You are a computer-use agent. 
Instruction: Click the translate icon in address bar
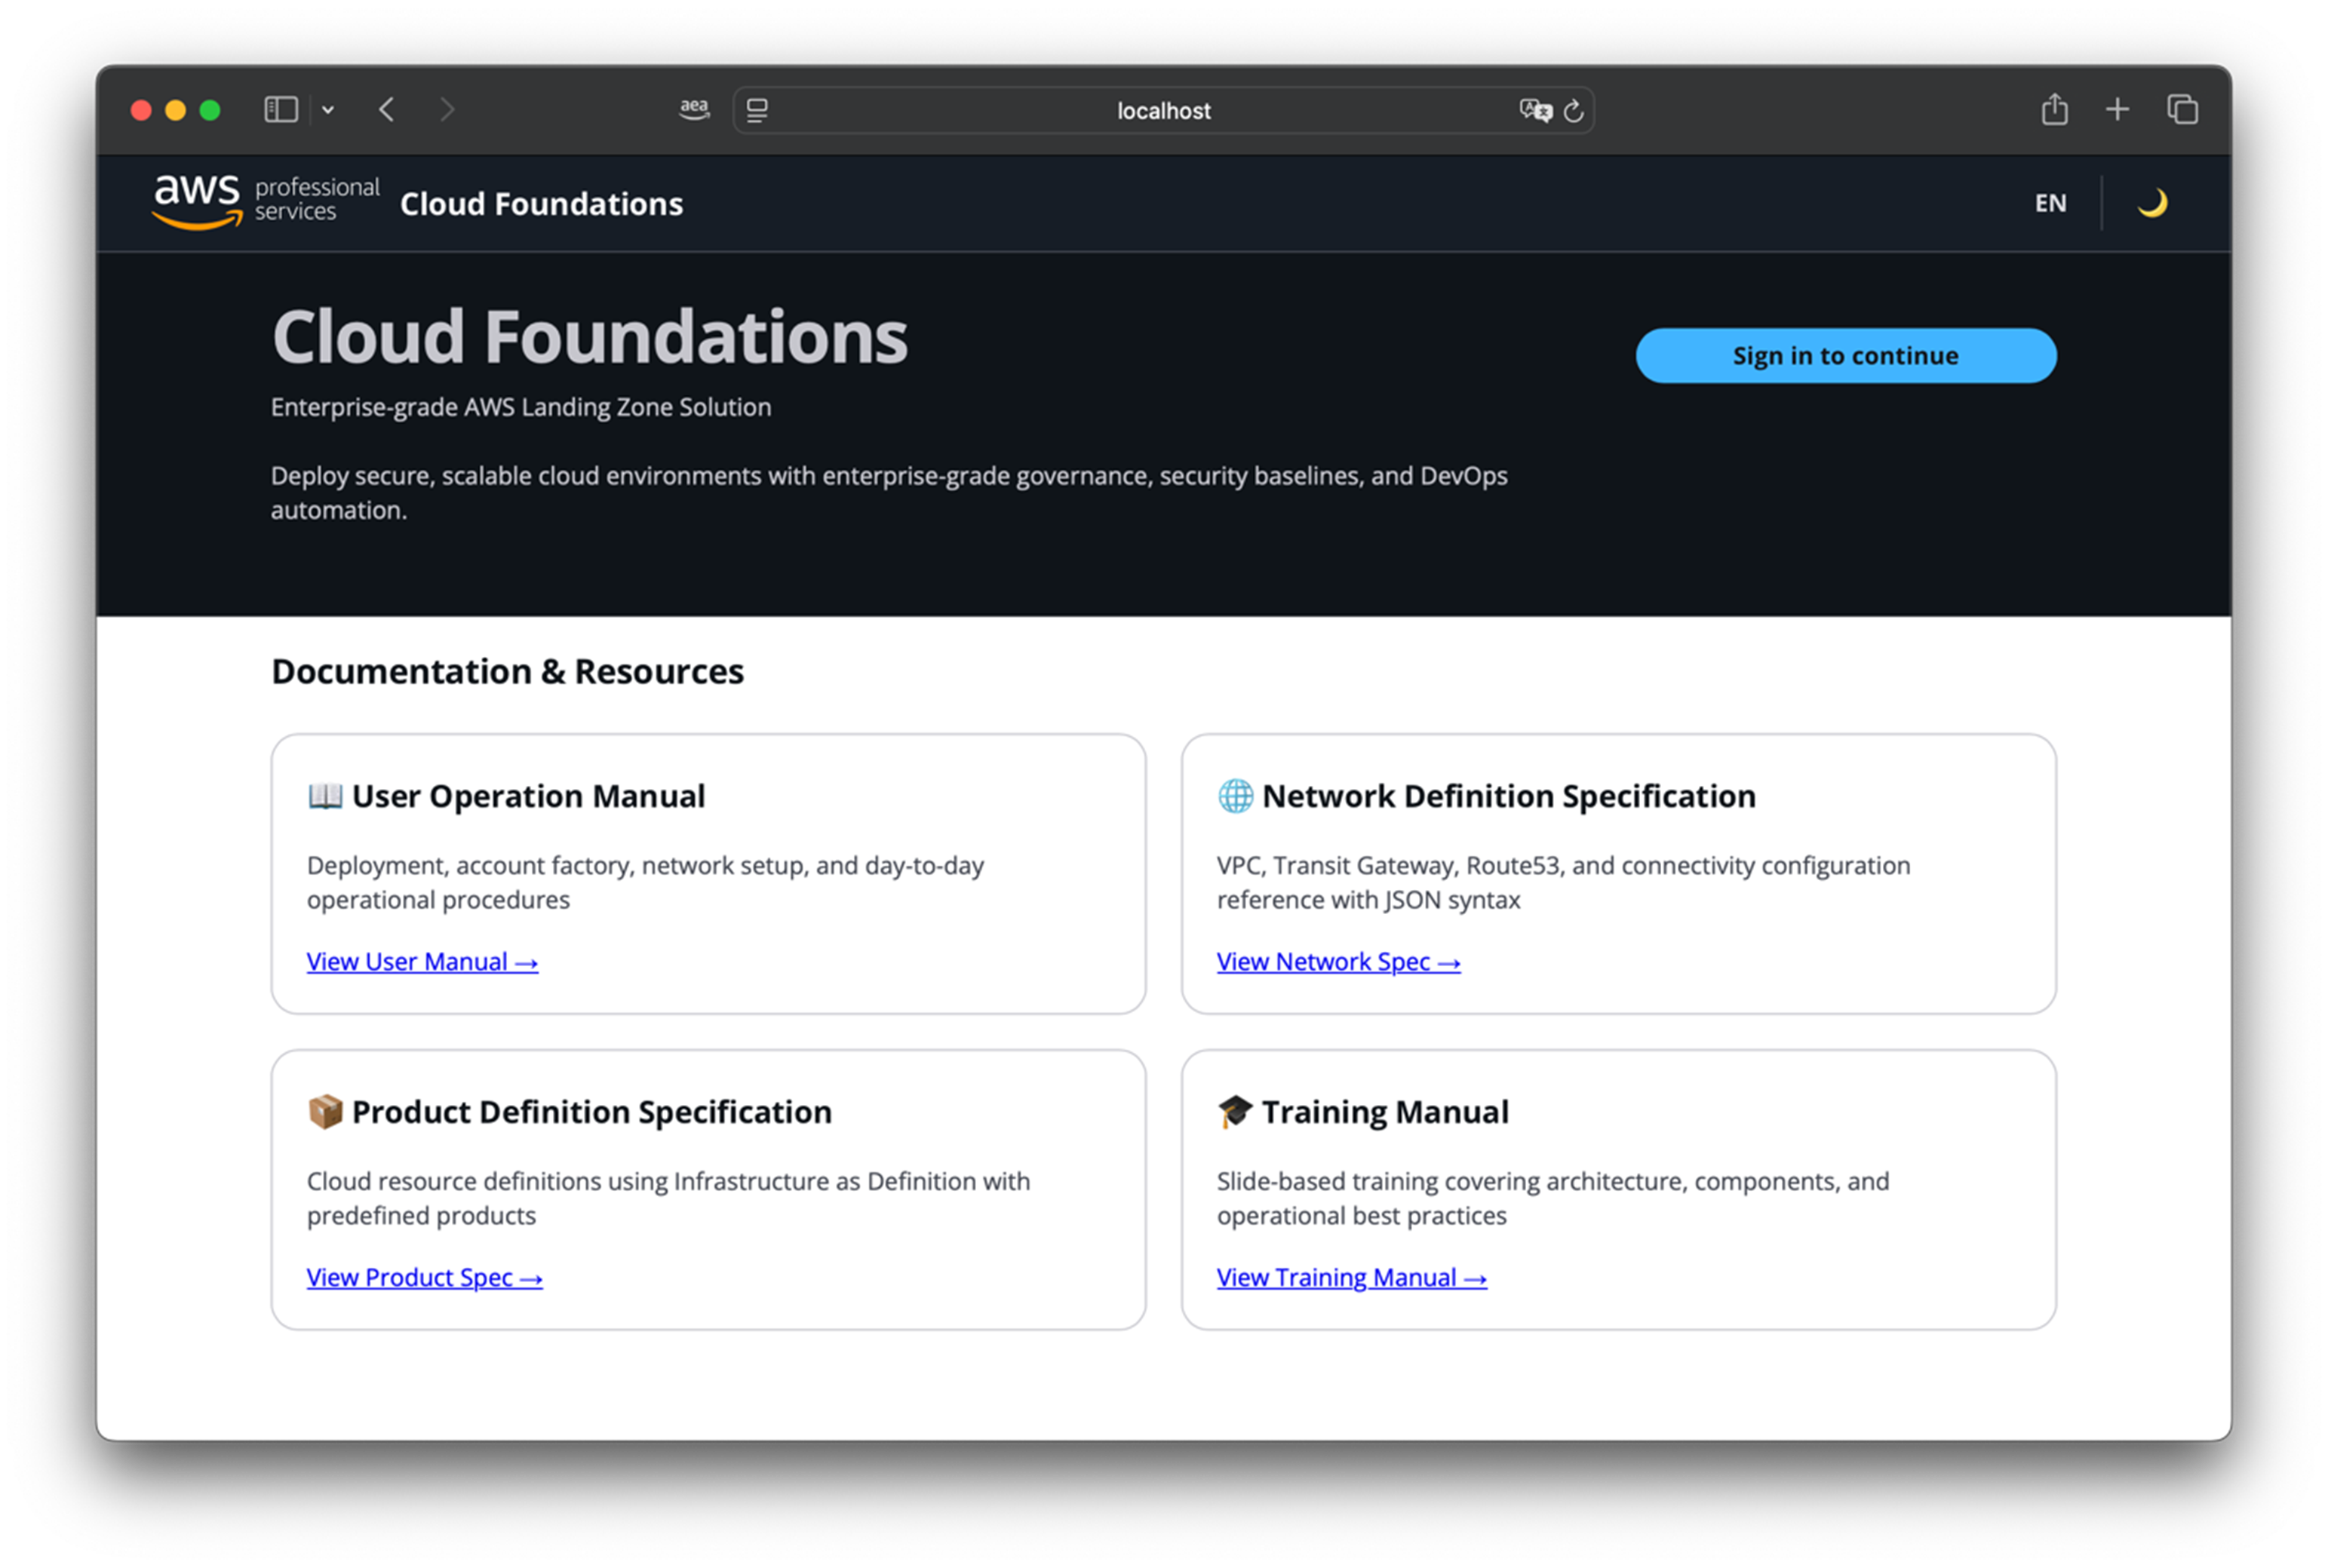(1535, 110)
